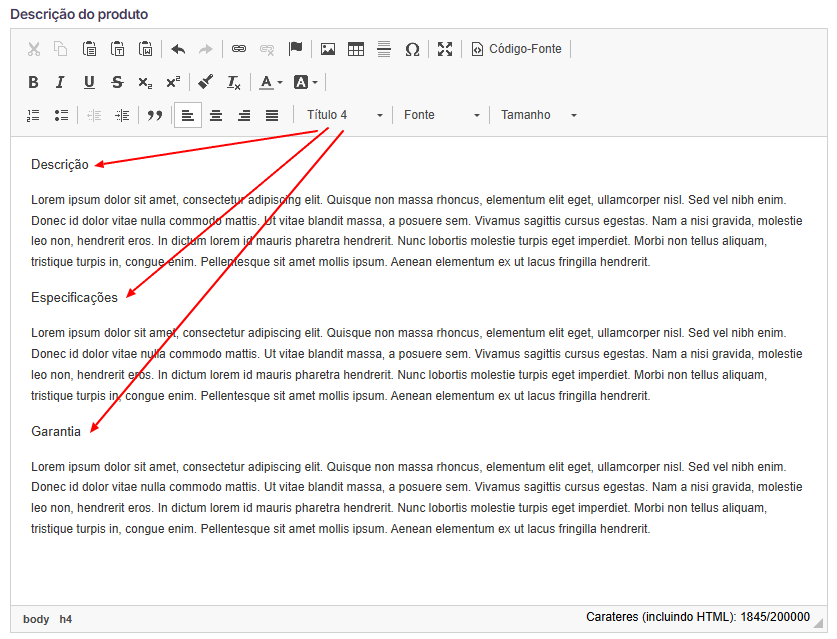Click the Garantia heading in editor
This screenshot has height=639, width=837.
(56, 431)
